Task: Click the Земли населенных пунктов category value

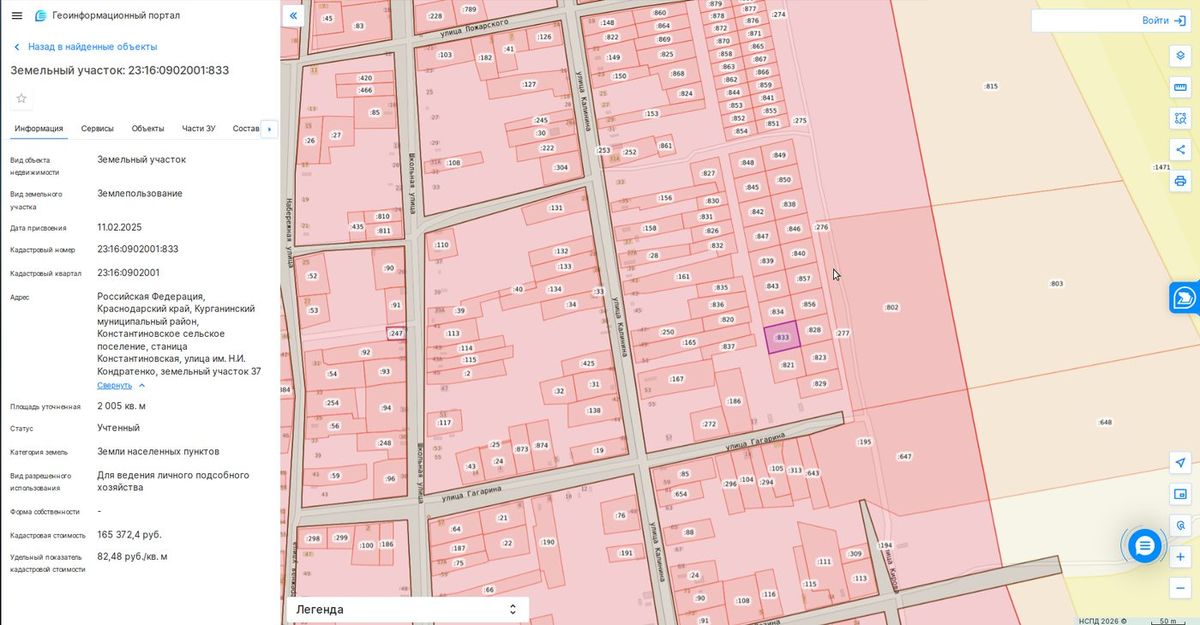Action: point(158,451)
